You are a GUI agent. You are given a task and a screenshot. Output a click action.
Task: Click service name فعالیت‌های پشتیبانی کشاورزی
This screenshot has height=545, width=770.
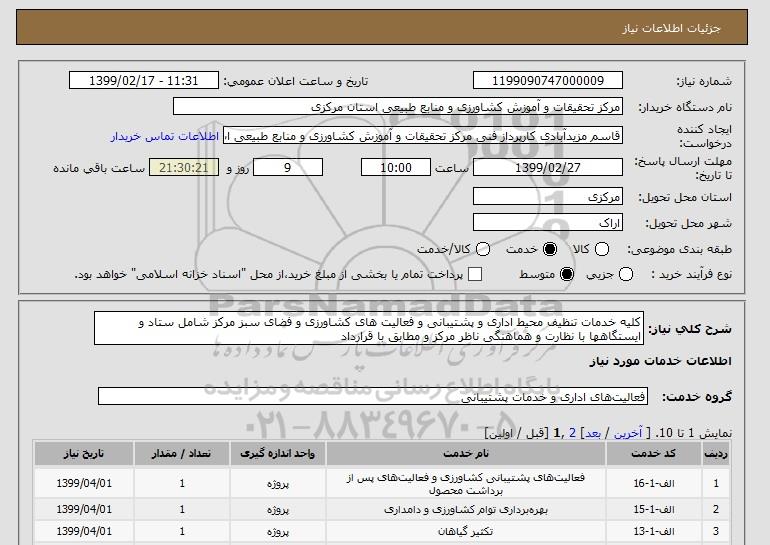(x=466, y=484)
